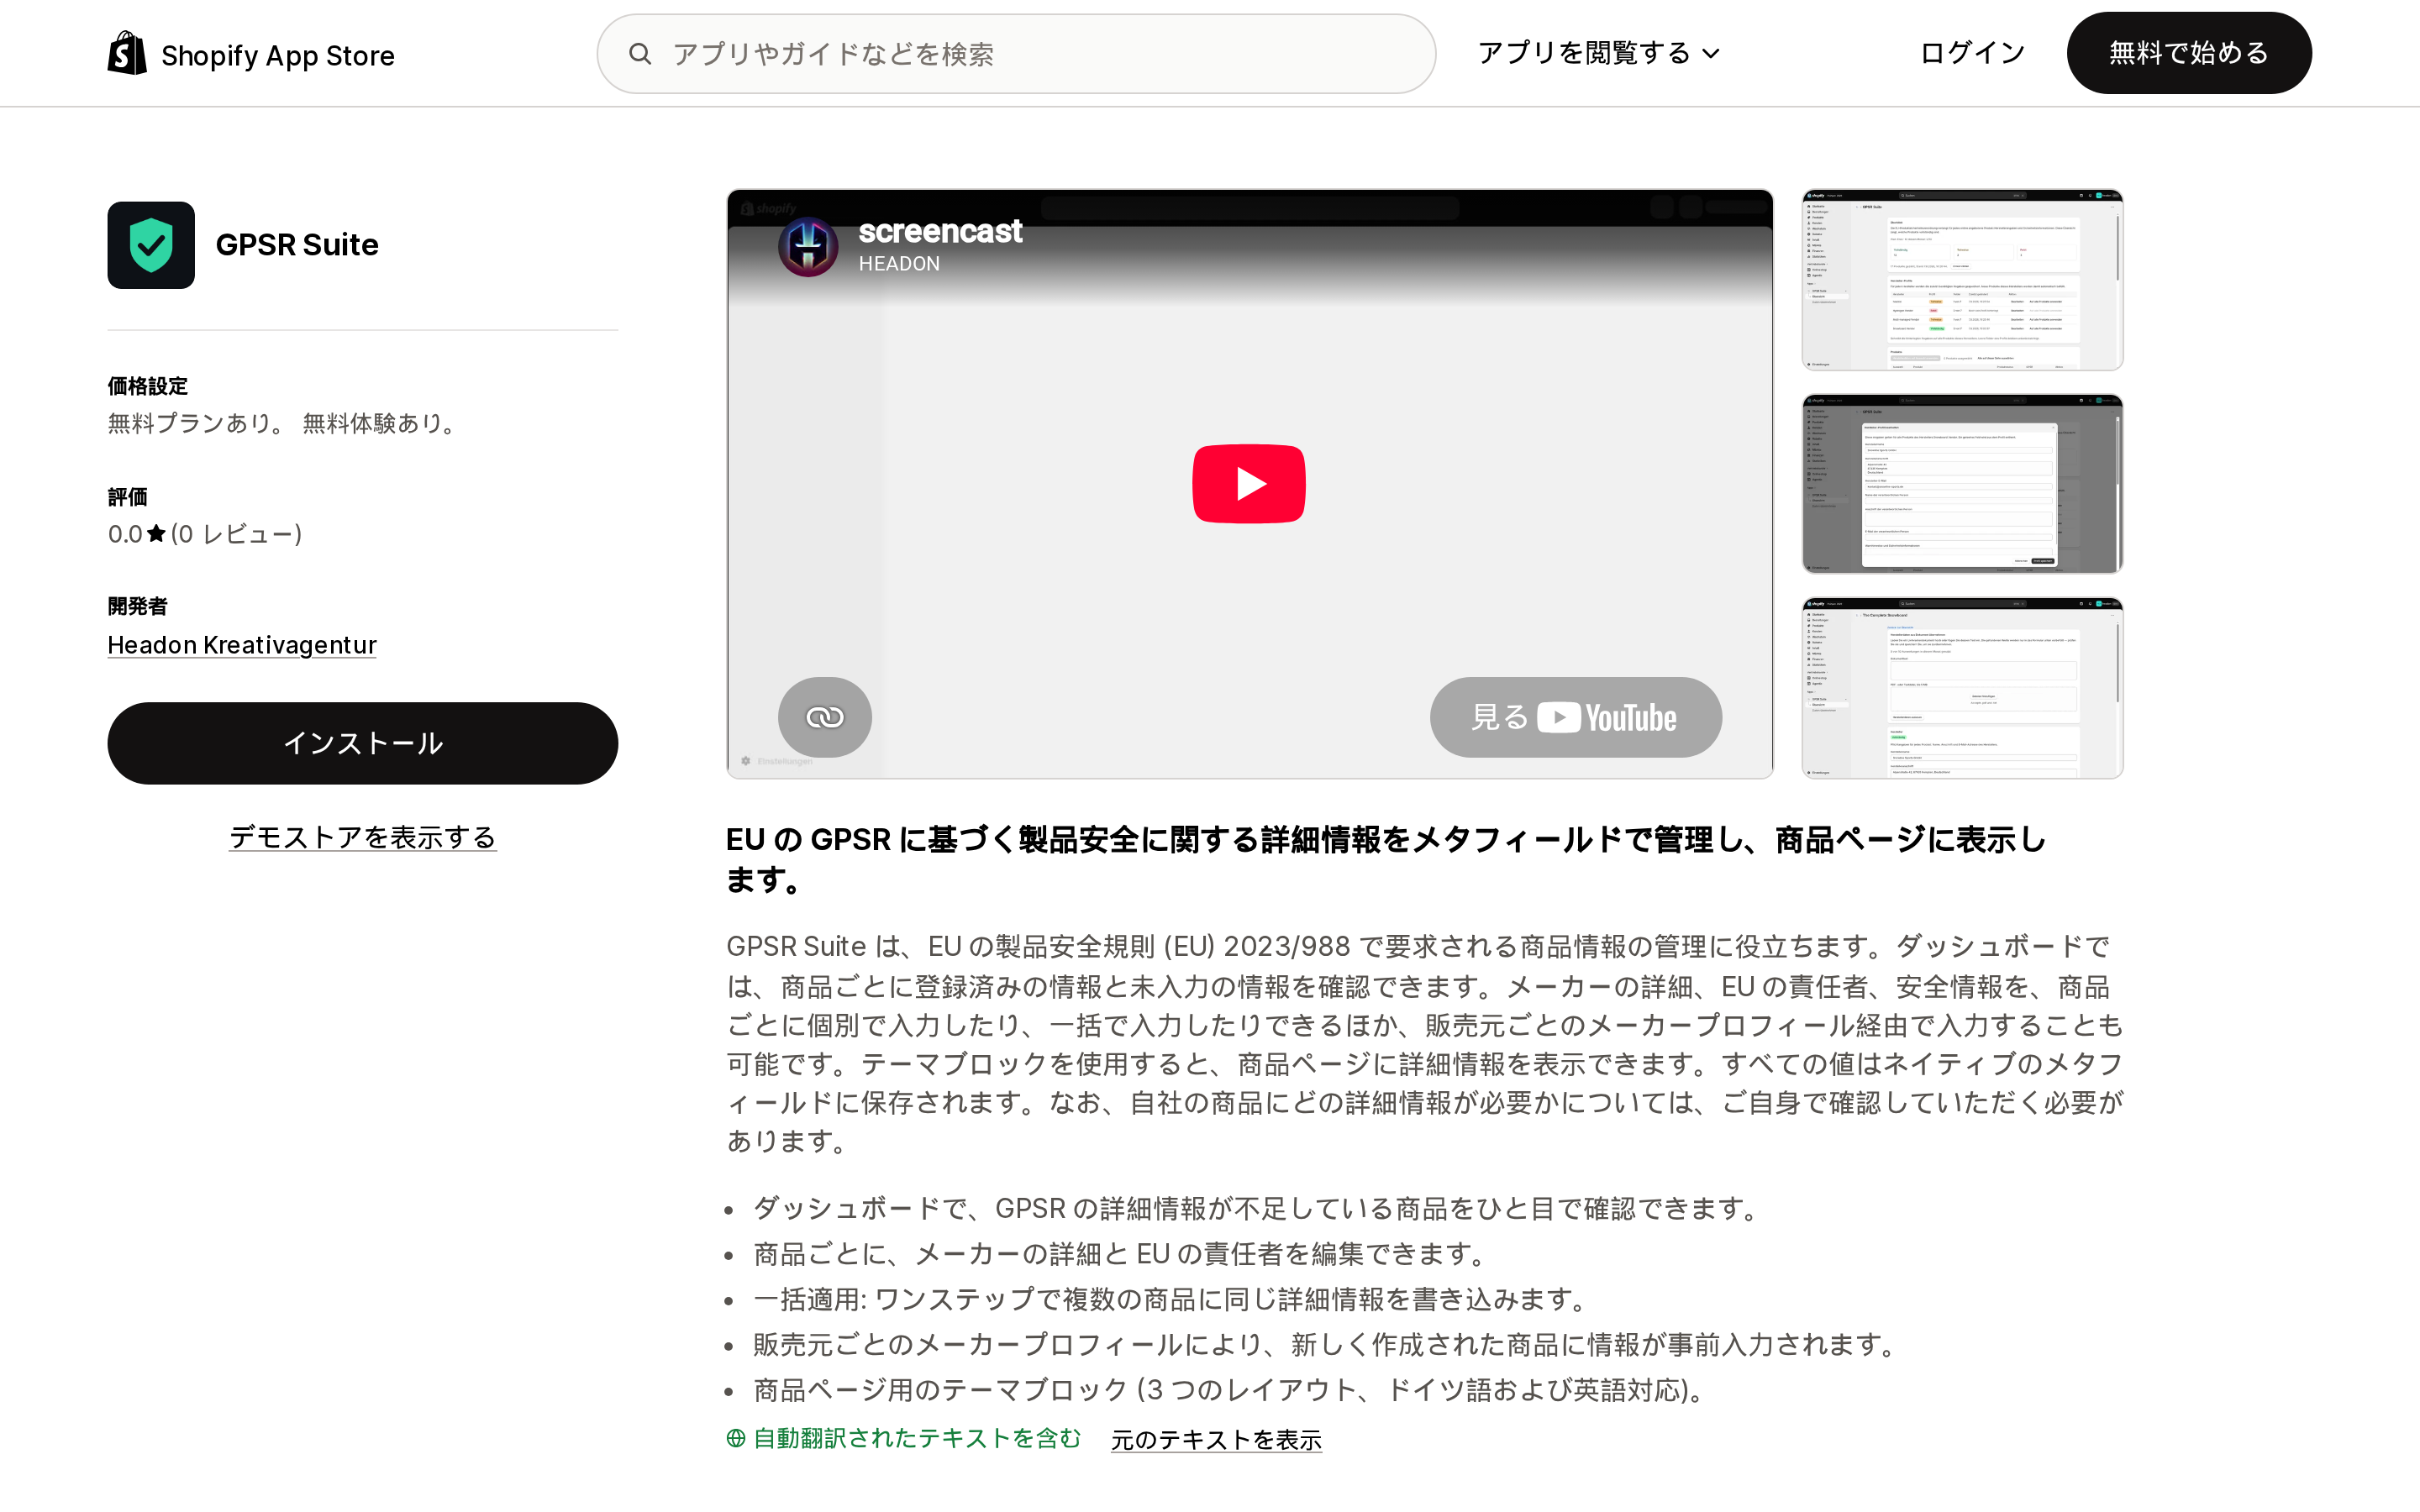Open the Shopify App Store home link
The height and width of the screenshot is (1512, 2420).
pyautogui.click(x=251, y=54)
